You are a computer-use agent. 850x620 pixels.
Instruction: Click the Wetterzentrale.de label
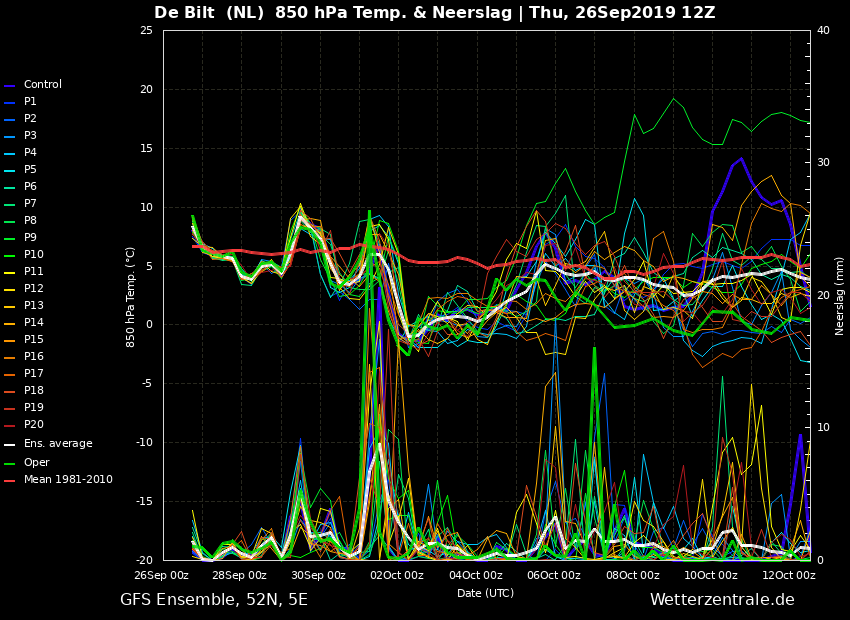[722, 599]
